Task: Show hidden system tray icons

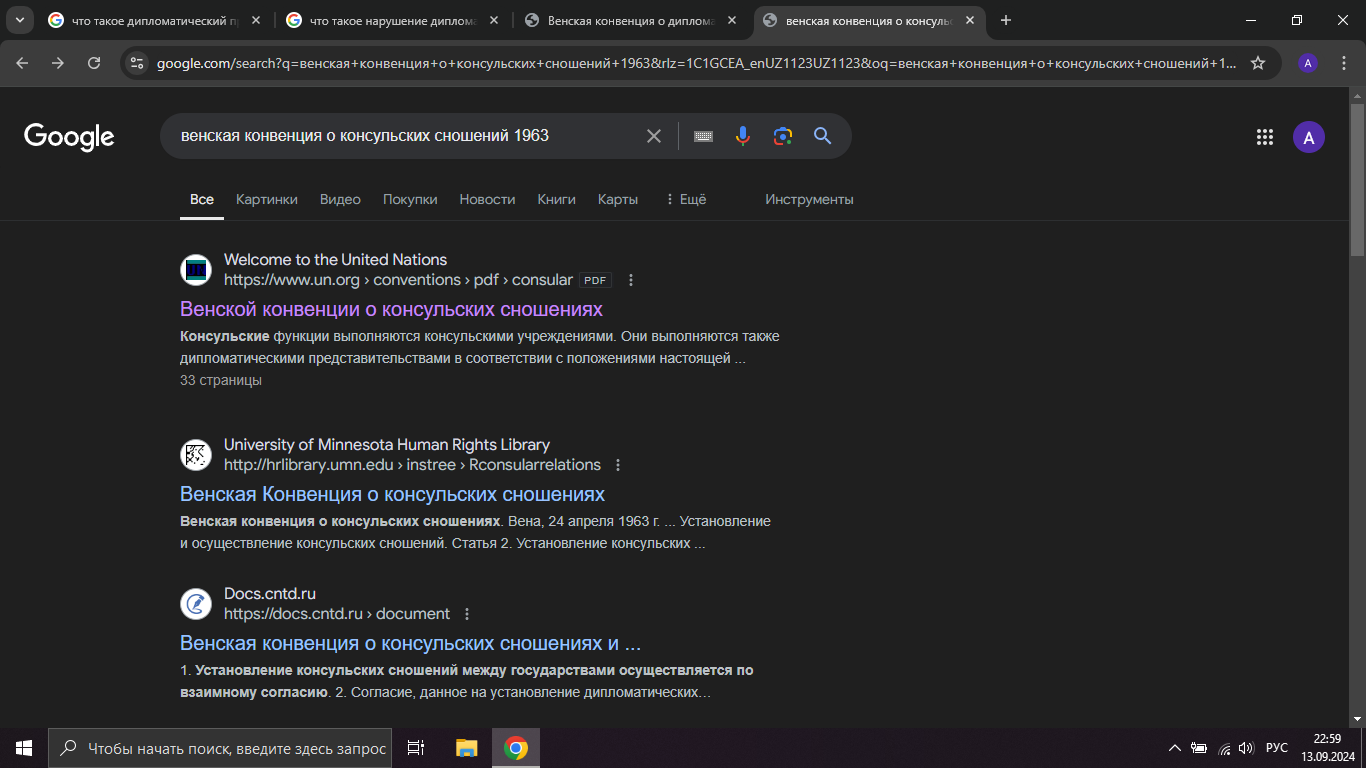Action: (x=1175, y=748)
